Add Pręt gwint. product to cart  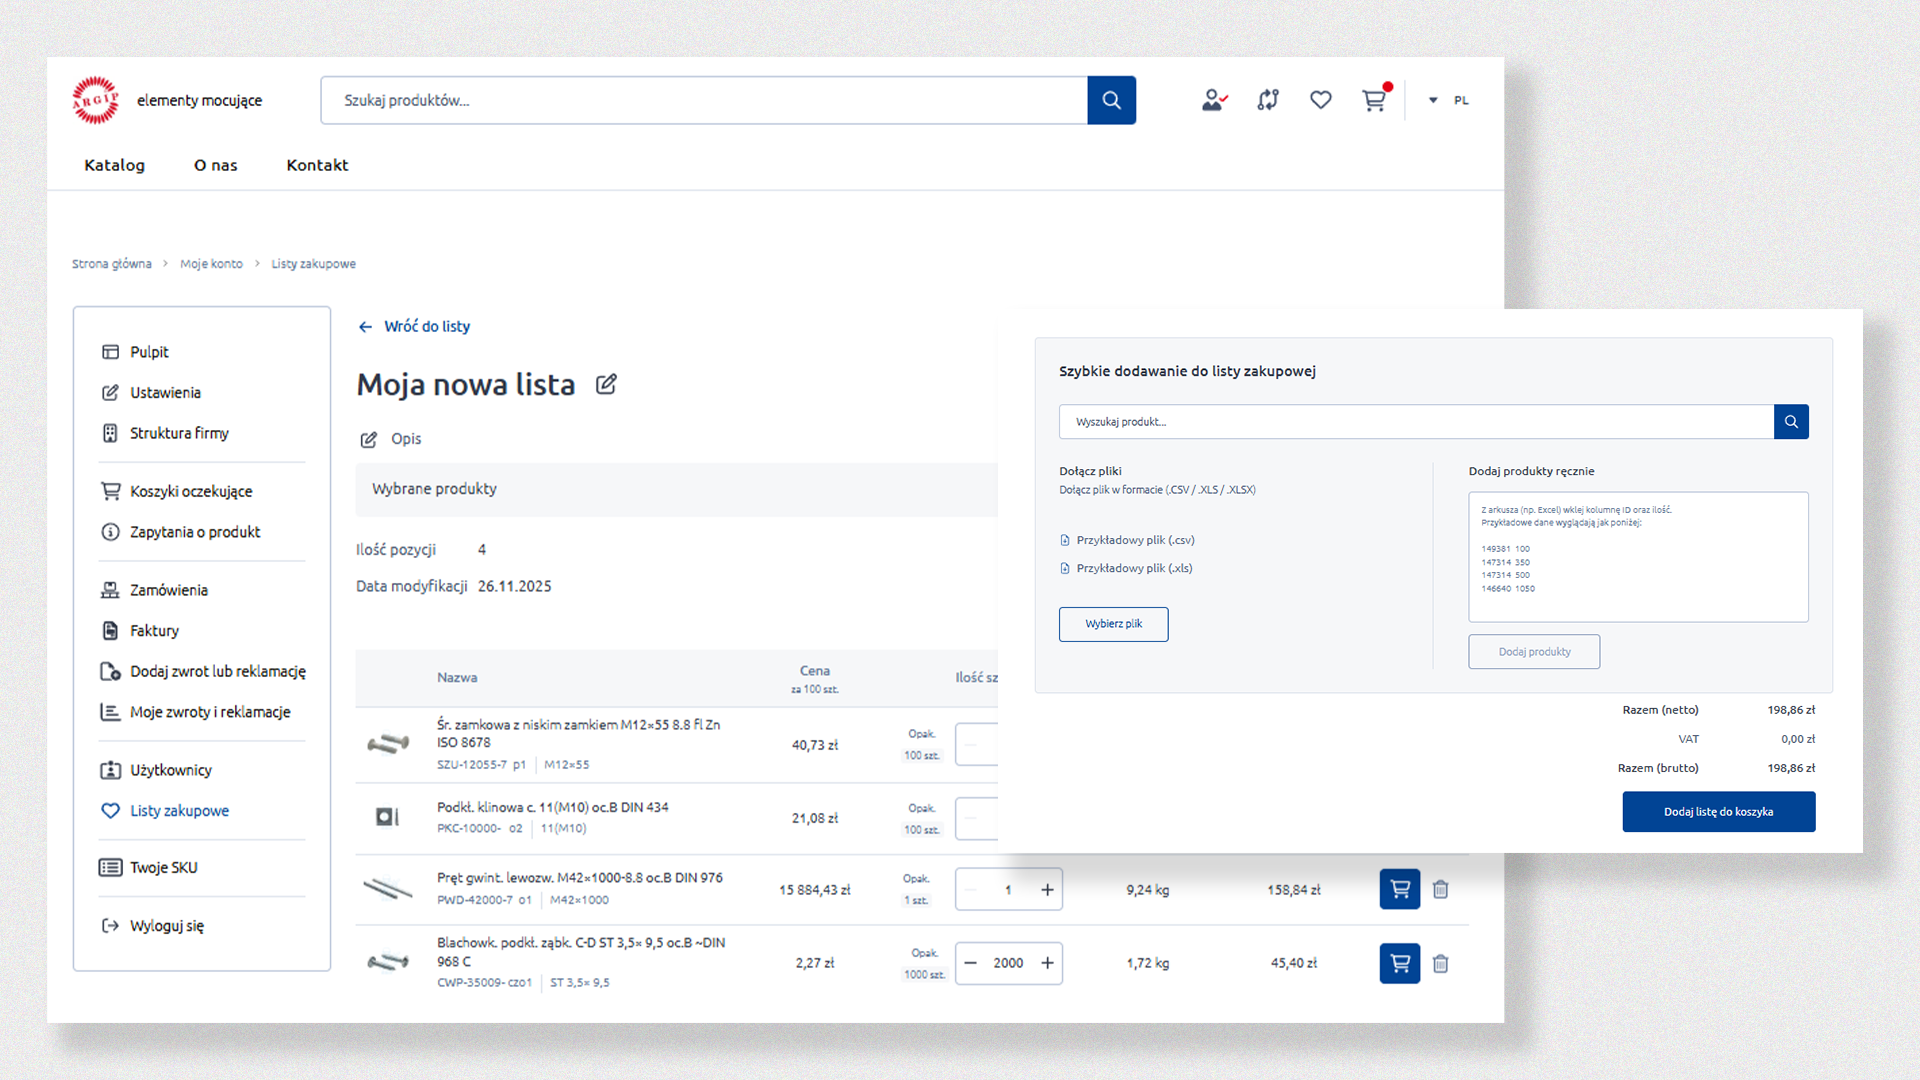(1399, 889)
